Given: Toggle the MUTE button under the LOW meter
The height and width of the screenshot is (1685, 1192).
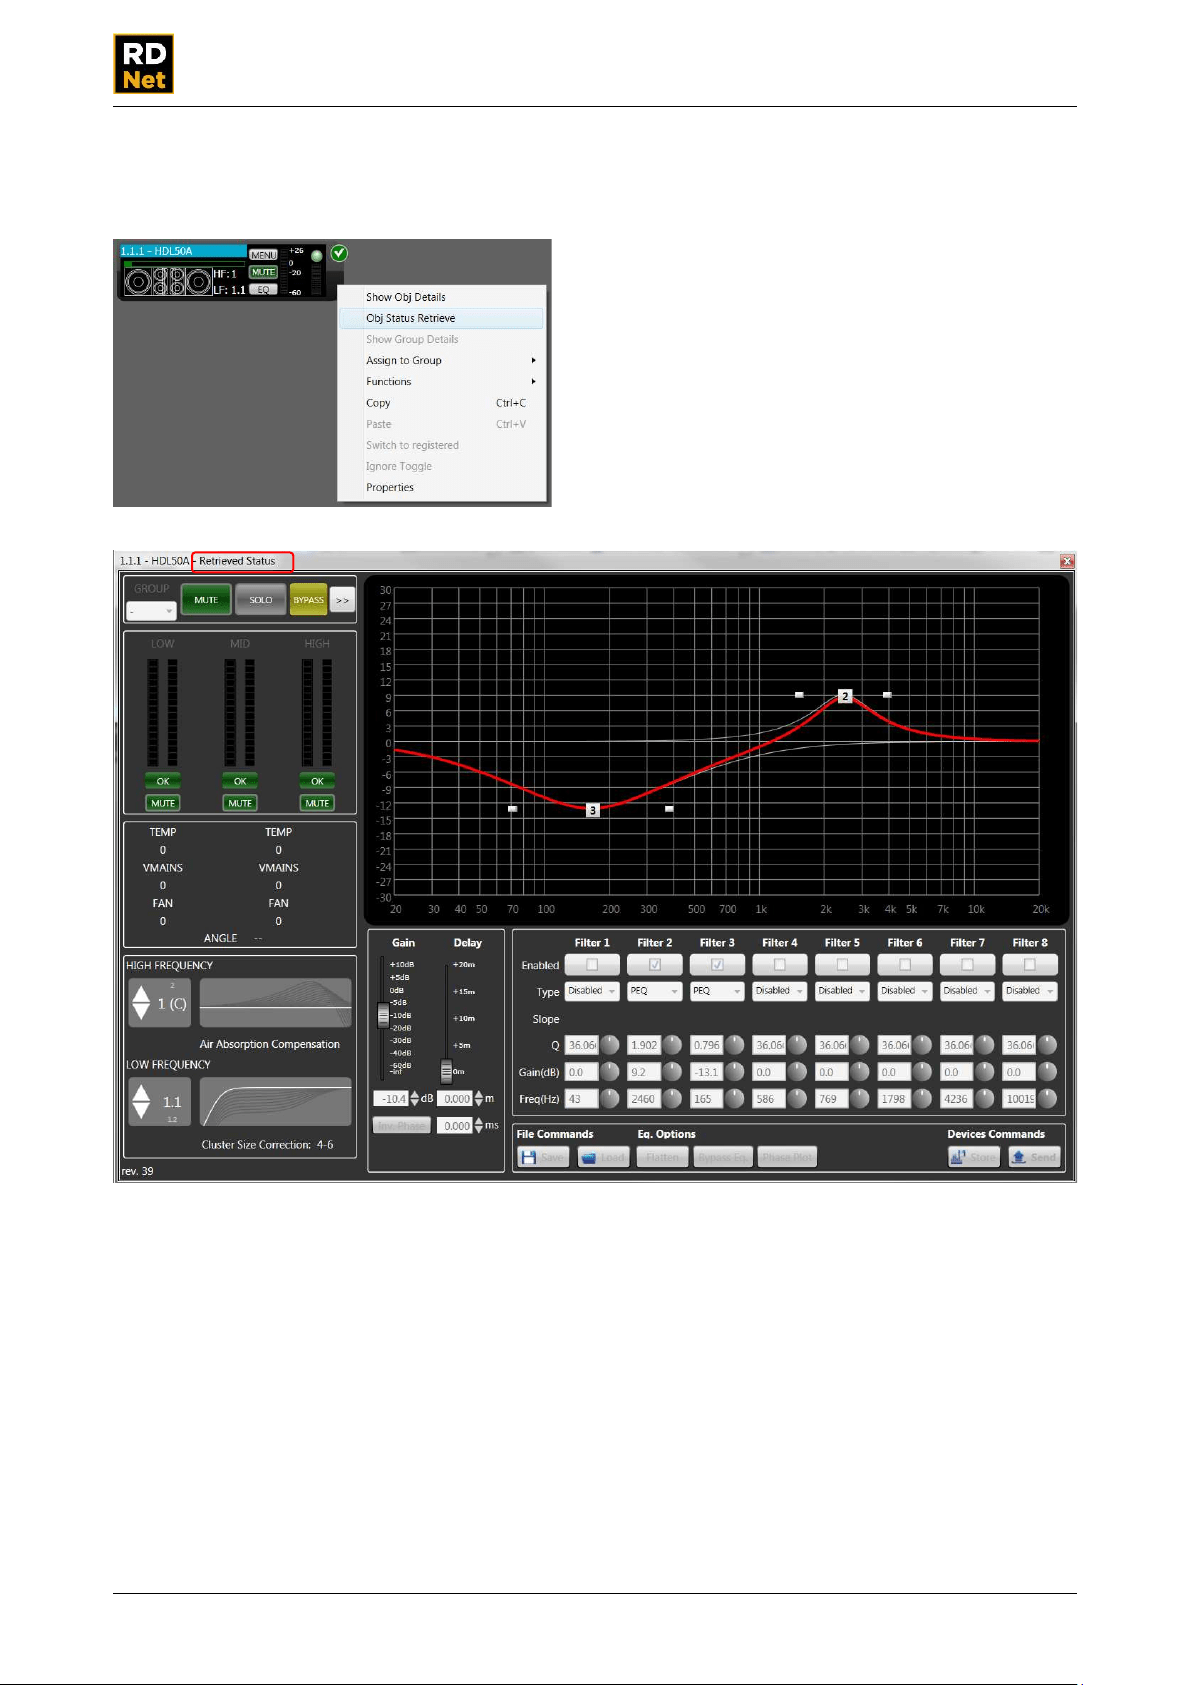Looking at the screenshot, I should tap(163, 803).
